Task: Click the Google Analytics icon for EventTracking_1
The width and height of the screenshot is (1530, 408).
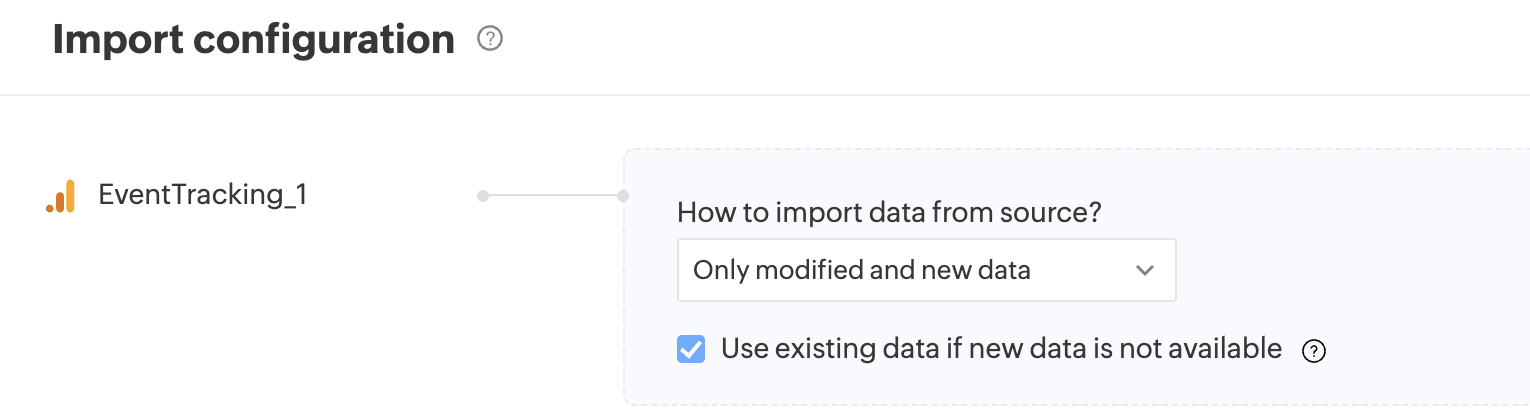Action: 61,196
